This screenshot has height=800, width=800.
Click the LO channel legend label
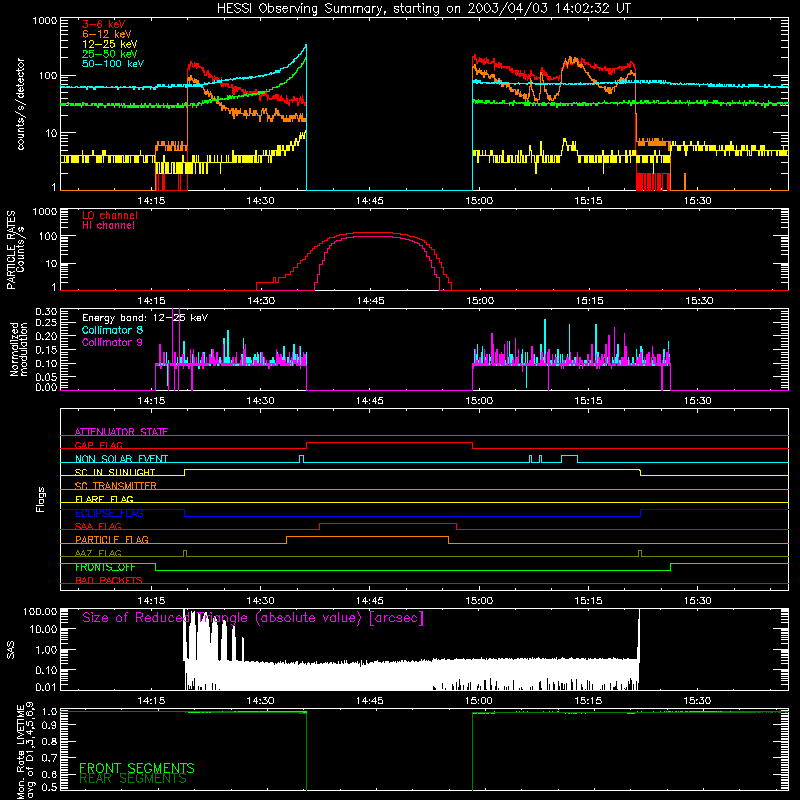coord(110,216)
